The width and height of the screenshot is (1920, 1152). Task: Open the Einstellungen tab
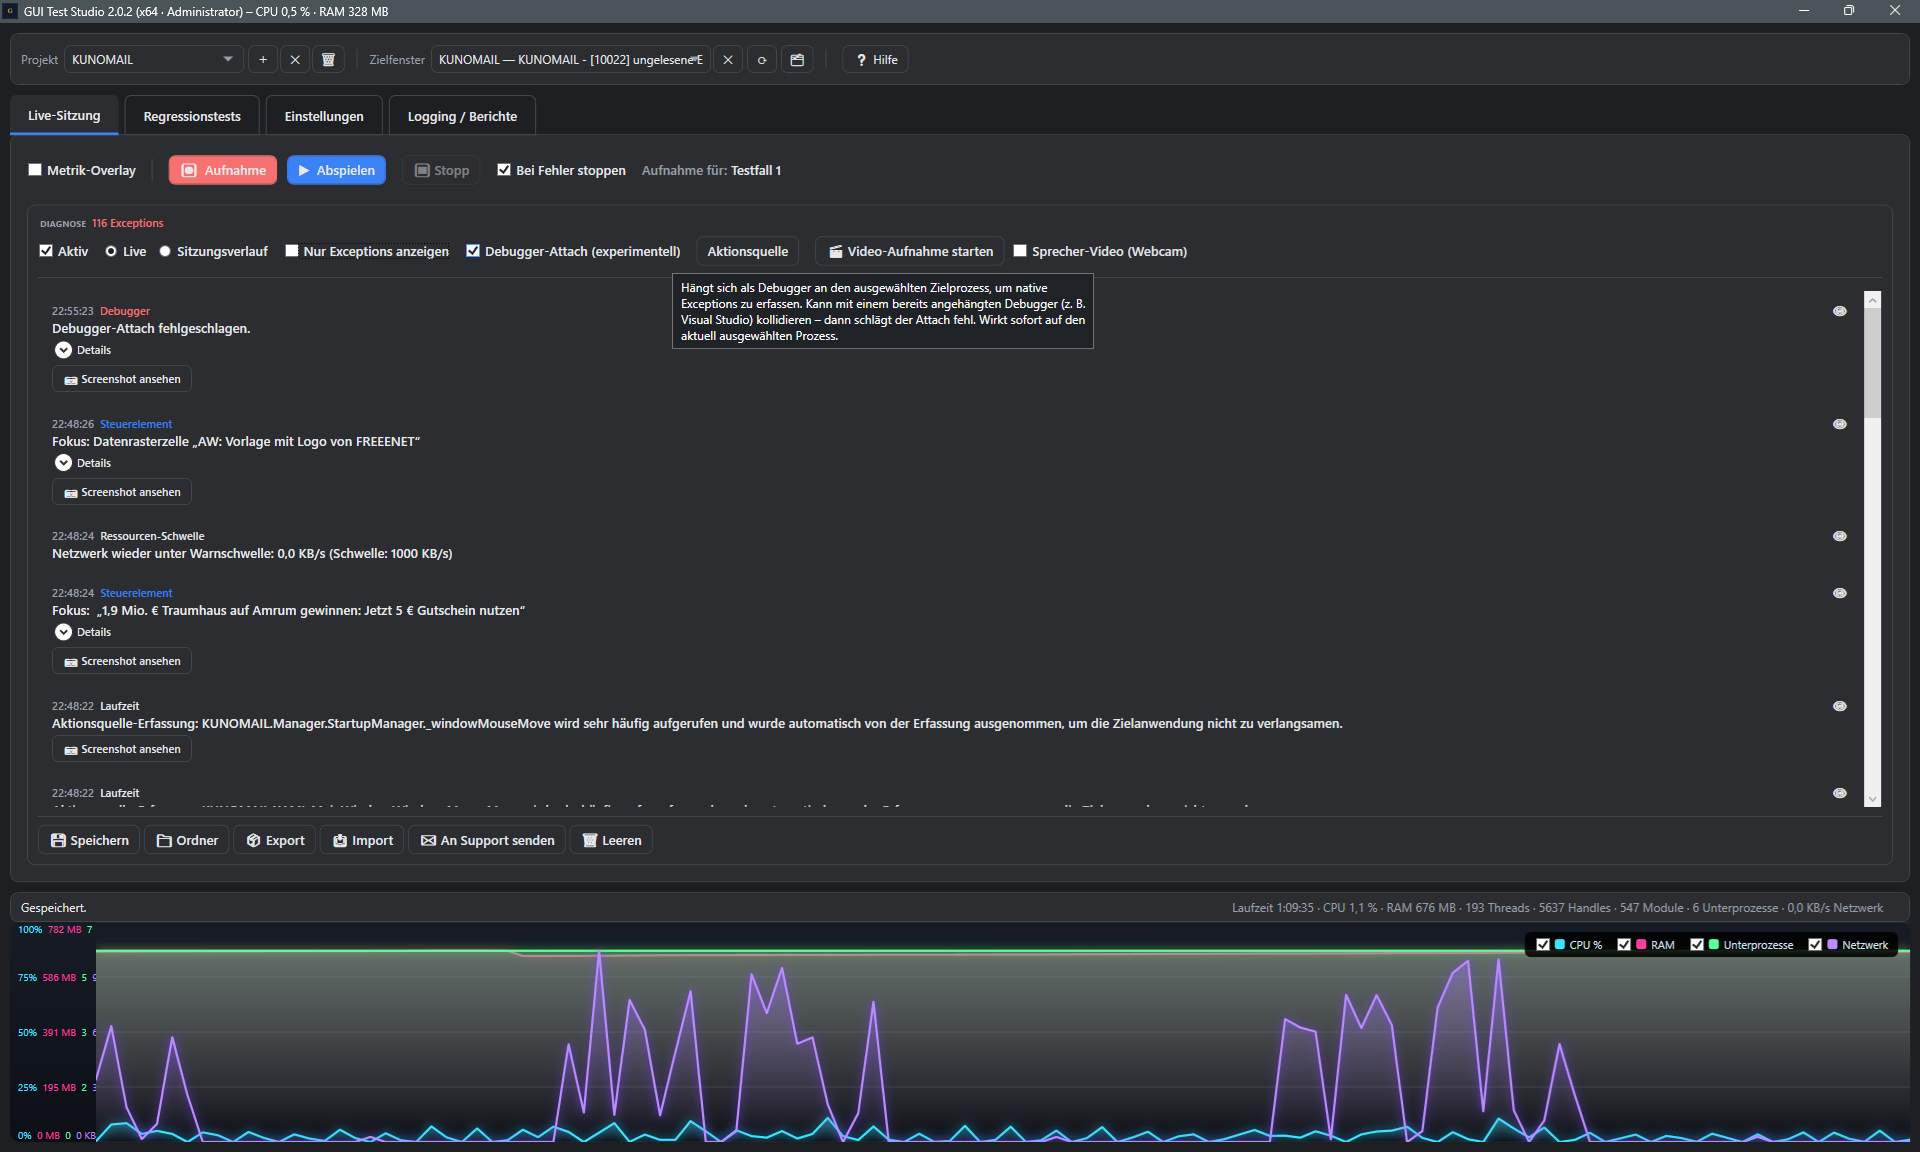tap(324, 116)
